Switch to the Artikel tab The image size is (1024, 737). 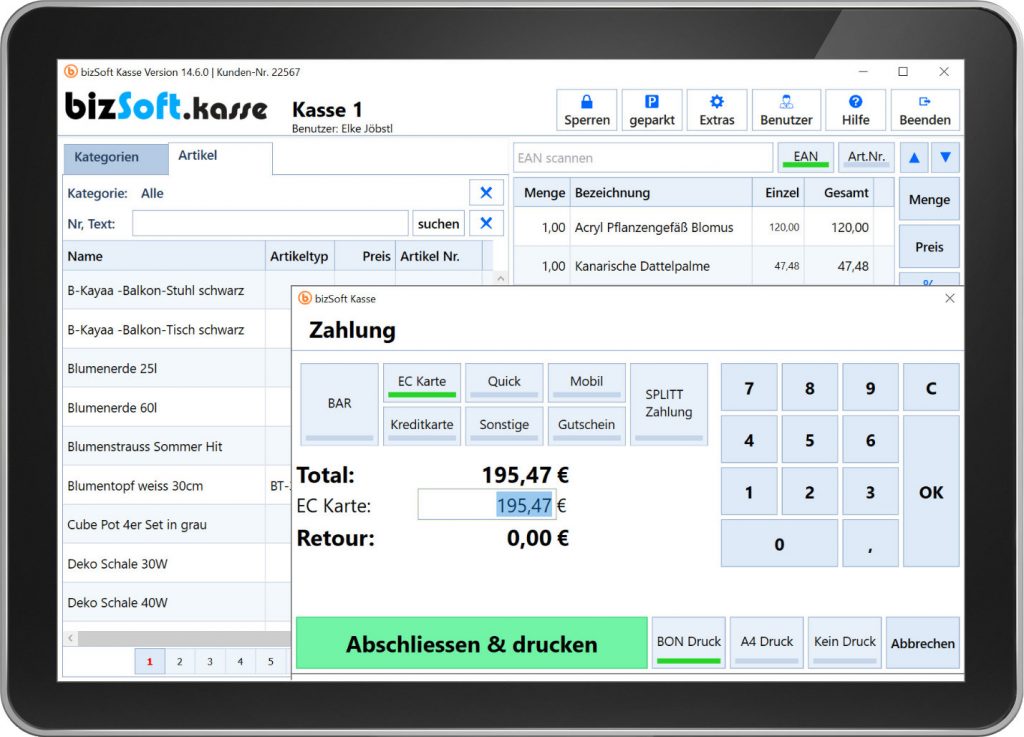pyautogui.click(x=220, y=157)
